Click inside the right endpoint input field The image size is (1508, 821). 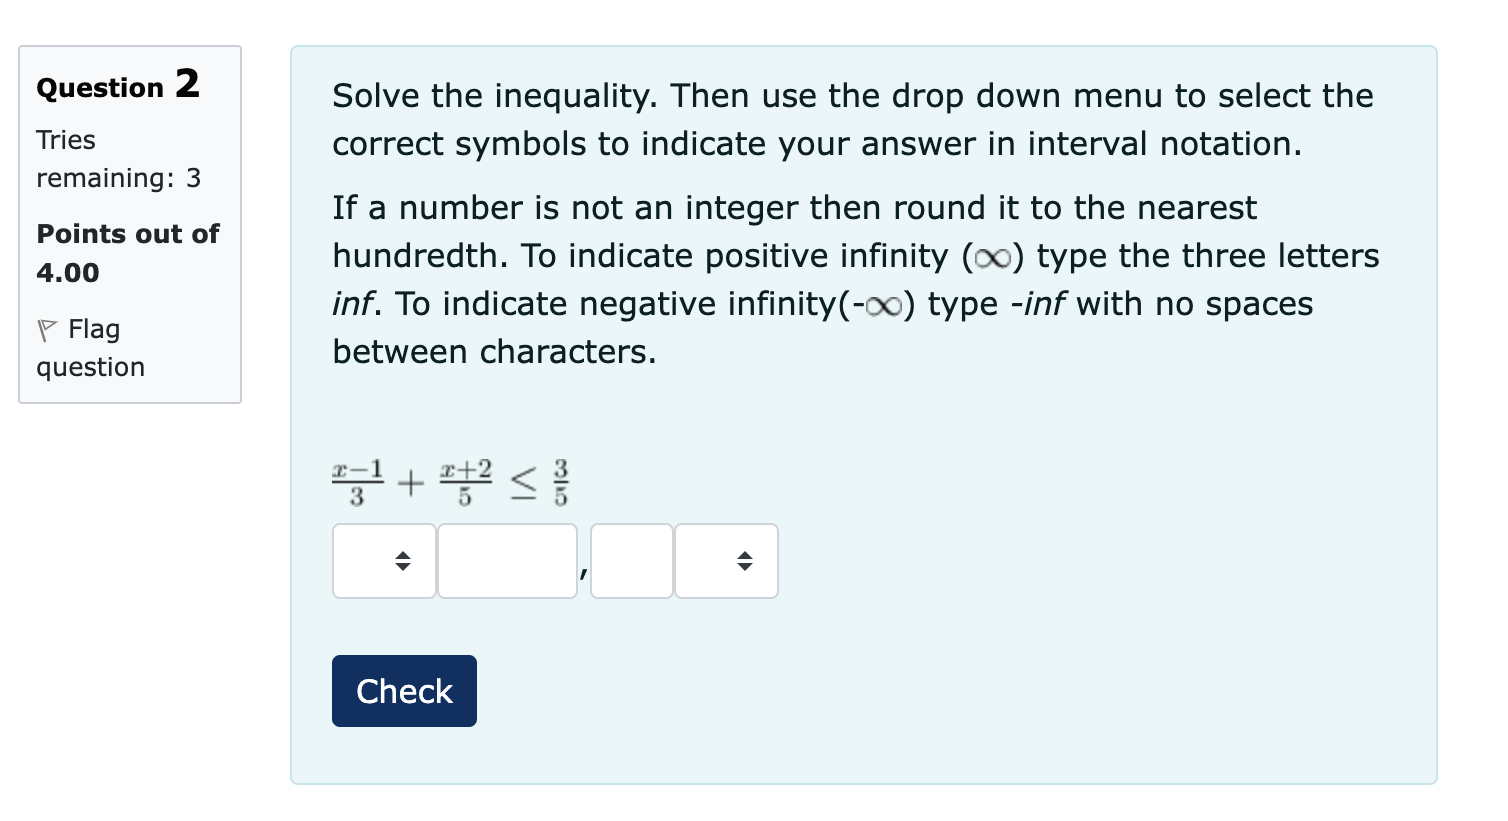[632, 561]
